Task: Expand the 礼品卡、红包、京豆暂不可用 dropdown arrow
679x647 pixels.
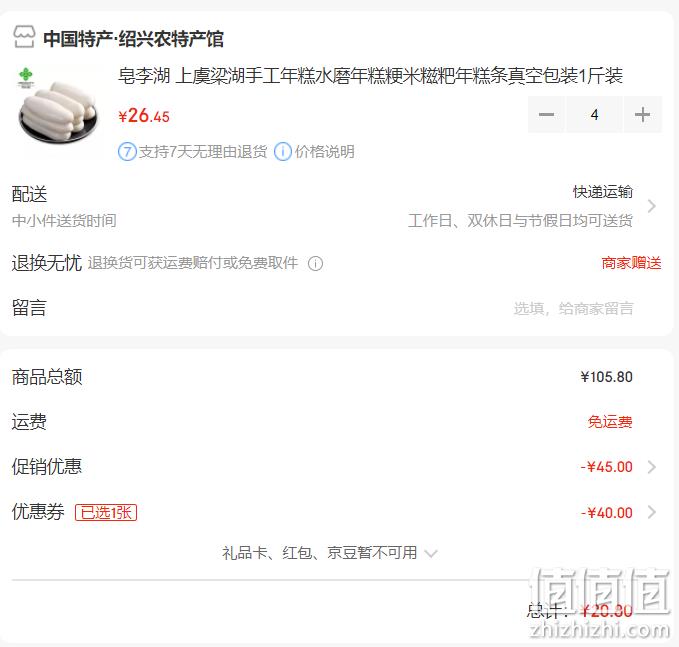Action: click(x=431, y=553)
